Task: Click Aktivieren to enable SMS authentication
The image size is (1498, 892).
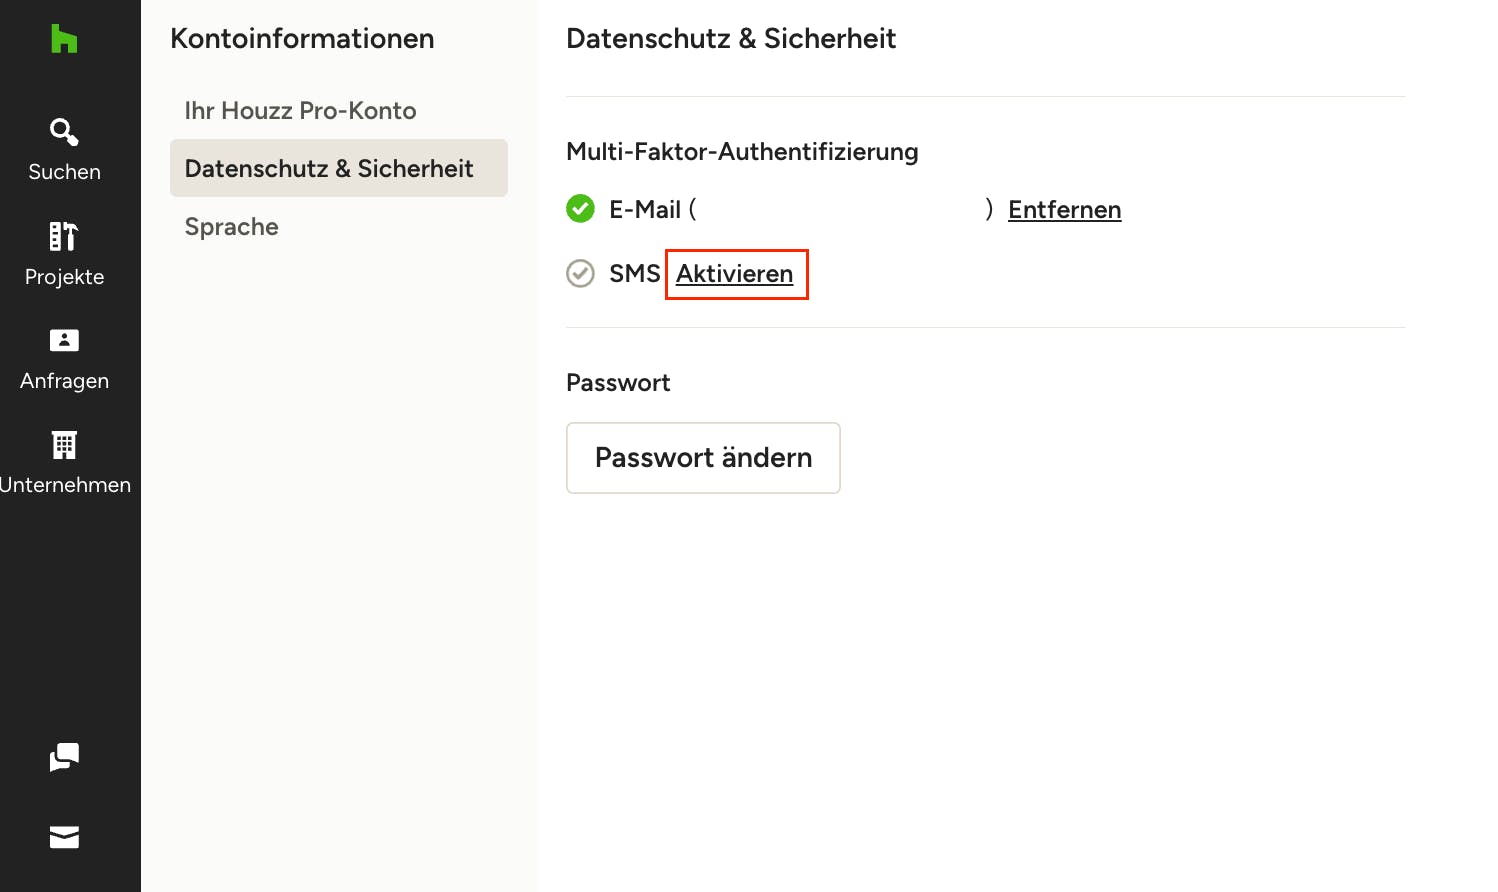Action: point(735,274)
